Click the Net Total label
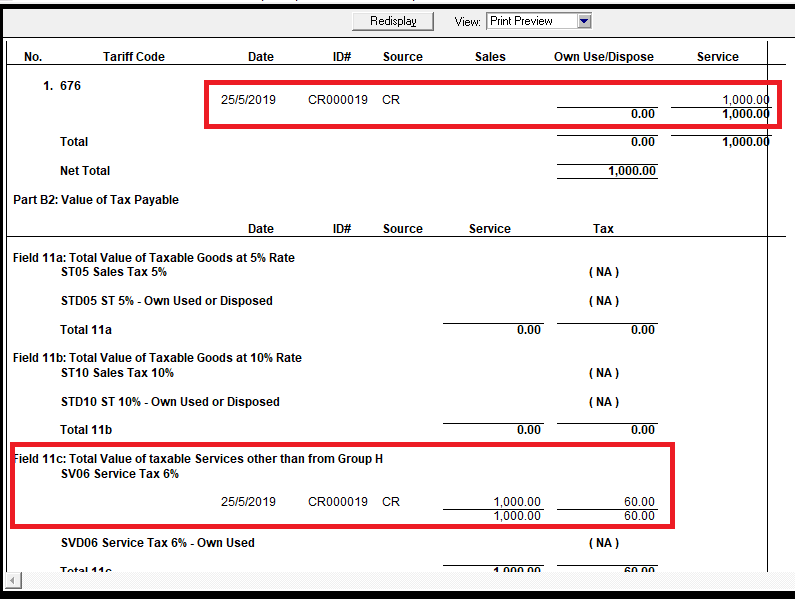 click(85, 171)
